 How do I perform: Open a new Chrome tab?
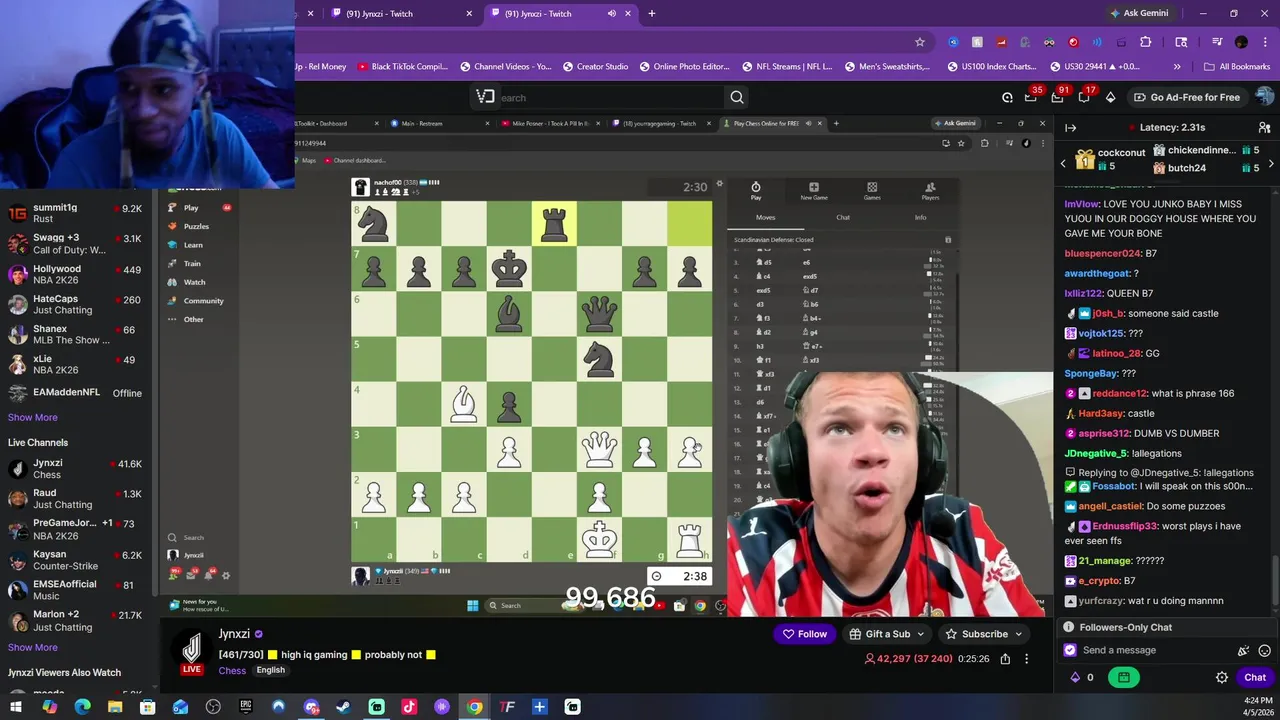point(652,14)
